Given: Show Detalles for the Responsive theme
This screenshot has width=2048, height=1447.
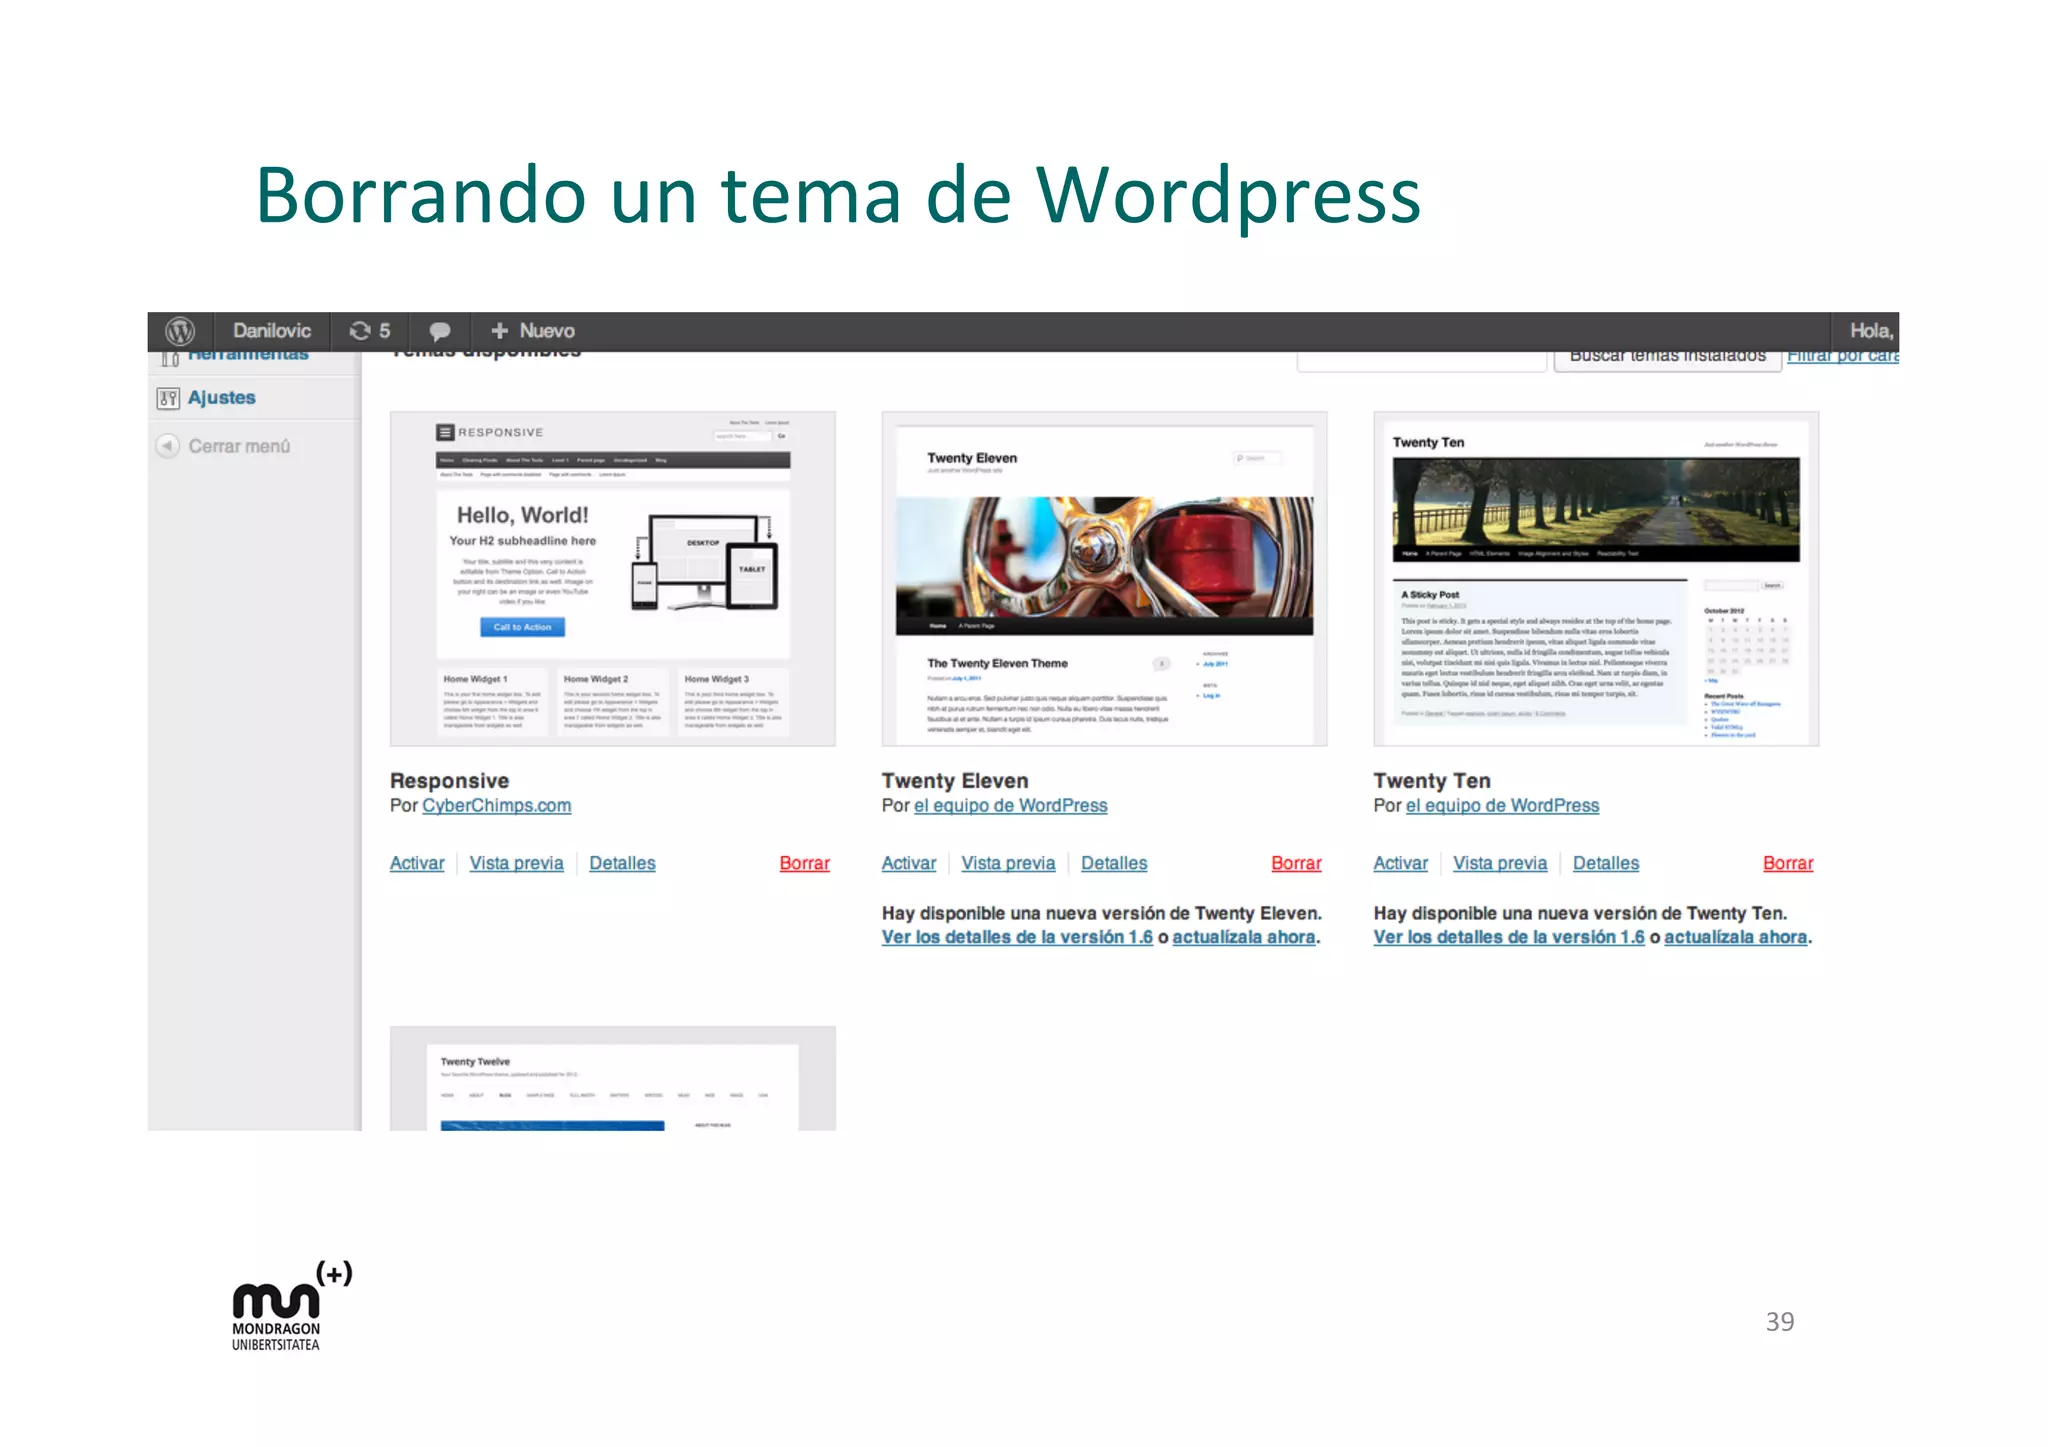Looking at the screenshot, I should tap(622, 863).
